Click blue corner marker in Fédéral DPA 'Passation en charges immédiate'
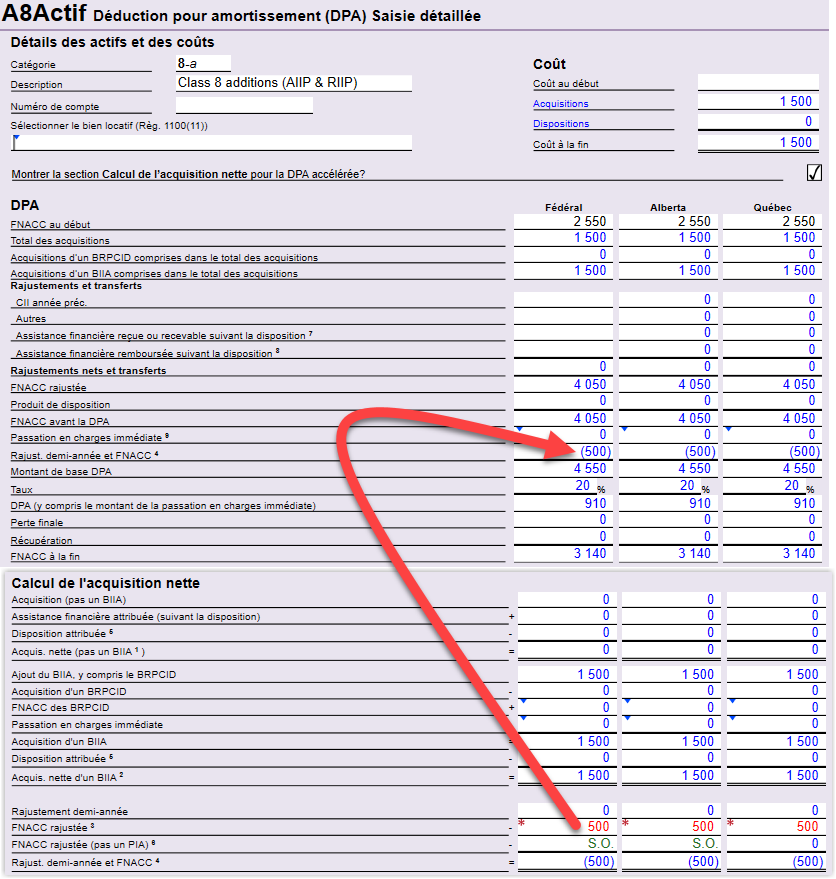 click(x=518, y=429)
